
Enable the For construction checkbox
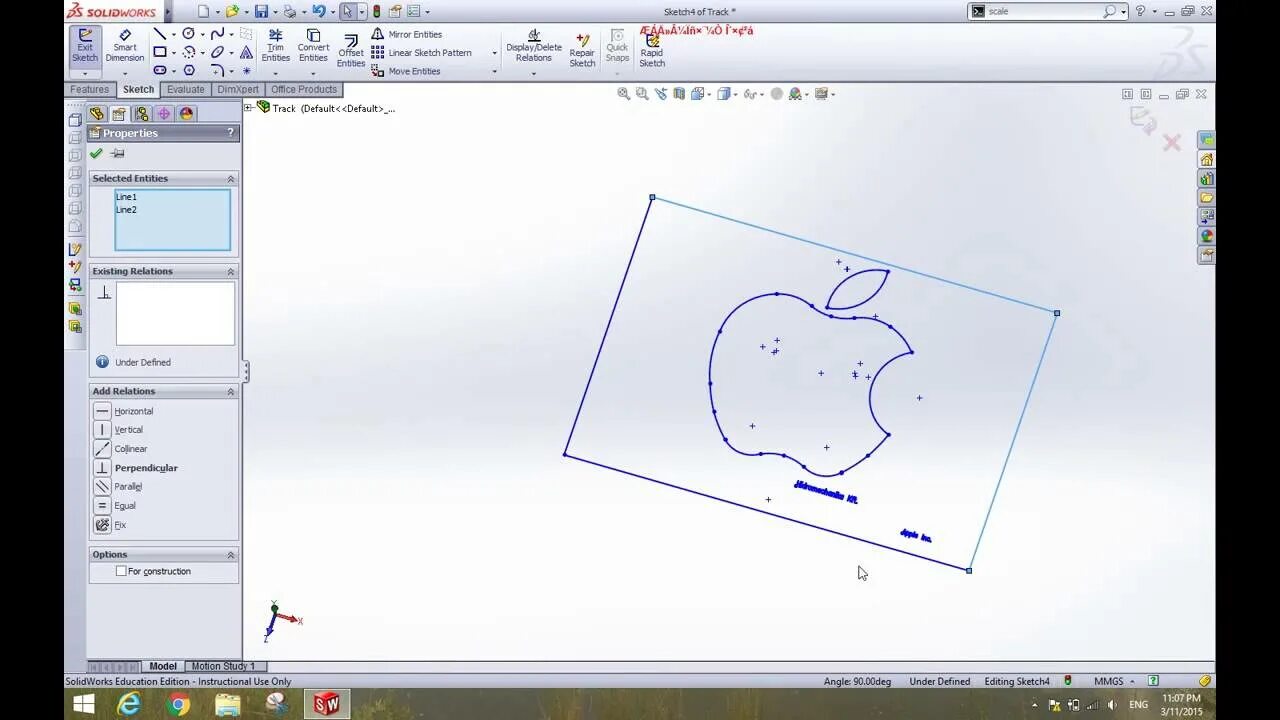(x=121, y=571)
